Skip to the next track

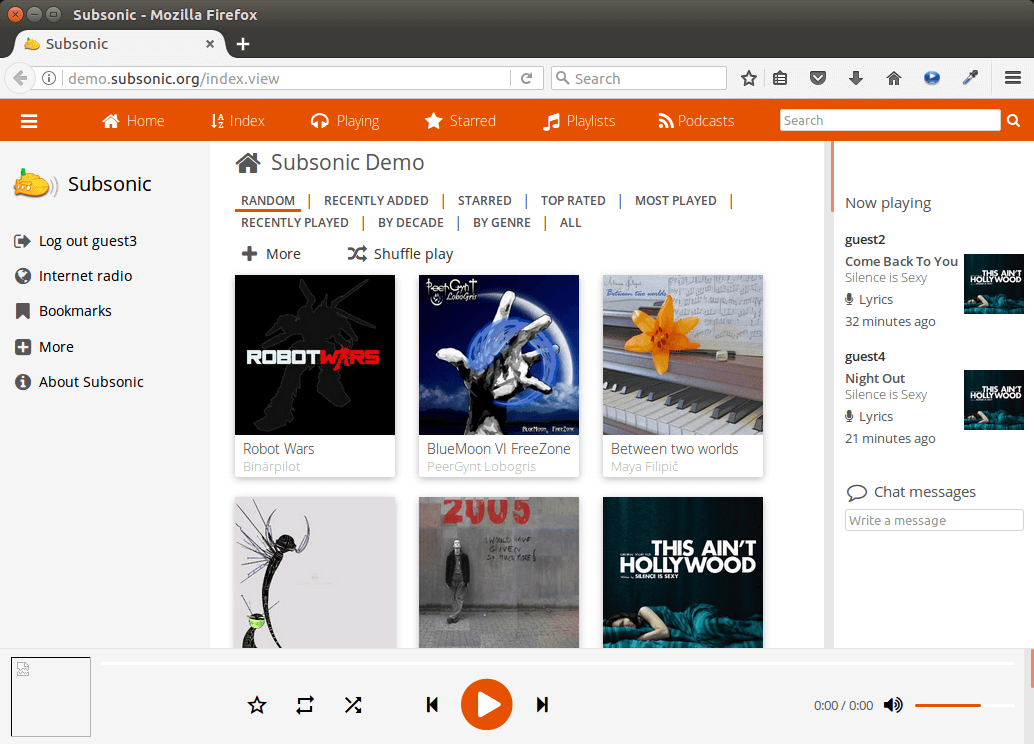[542, 705]
